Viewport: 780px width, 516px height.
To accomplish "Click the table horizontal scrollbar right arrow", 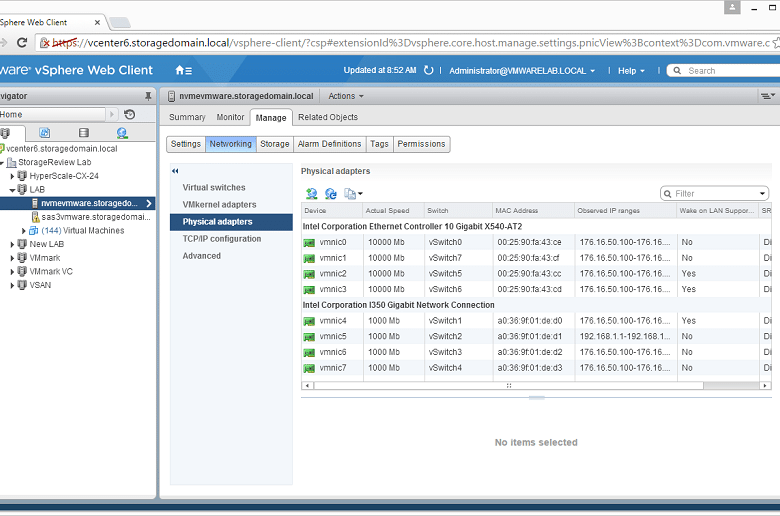I will click(x=766, y=386).
